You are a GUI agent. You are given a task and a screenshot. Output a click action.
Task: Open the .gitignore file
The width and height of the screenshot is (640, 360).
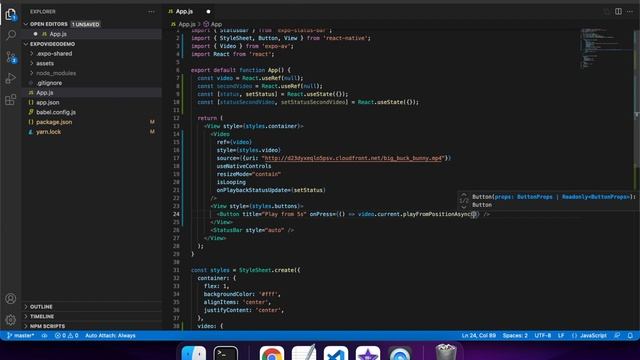tap(49, 83)
